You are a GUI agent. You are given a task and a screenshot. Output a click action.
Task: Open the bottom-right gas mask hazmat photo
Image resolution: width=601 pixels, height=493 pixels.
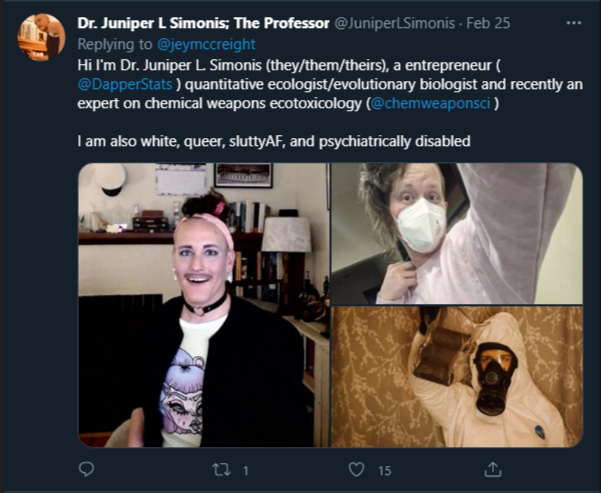pos(457,376)
